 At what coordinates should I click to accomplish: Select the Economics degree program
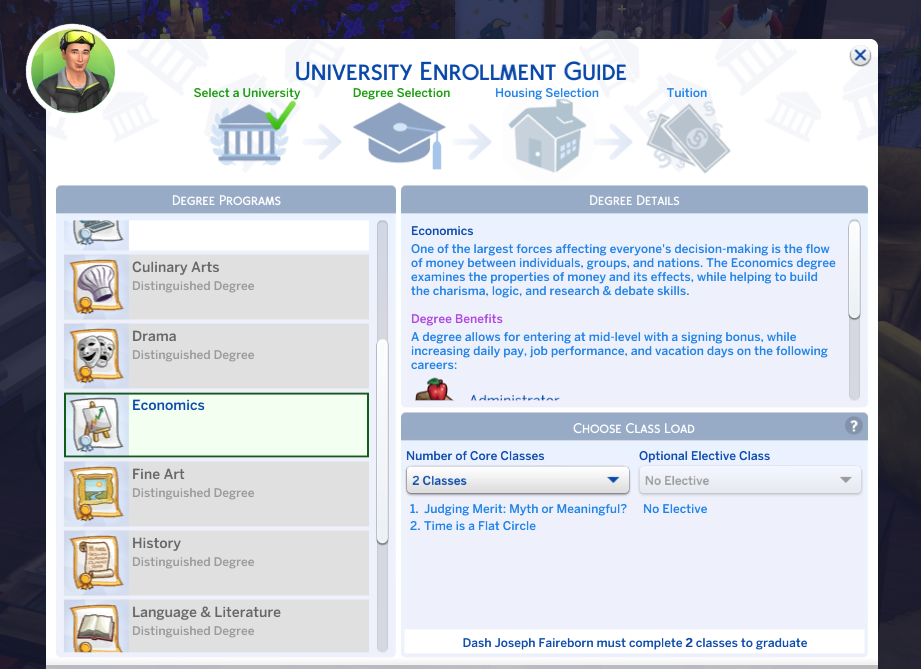click(x=216, y=425)
